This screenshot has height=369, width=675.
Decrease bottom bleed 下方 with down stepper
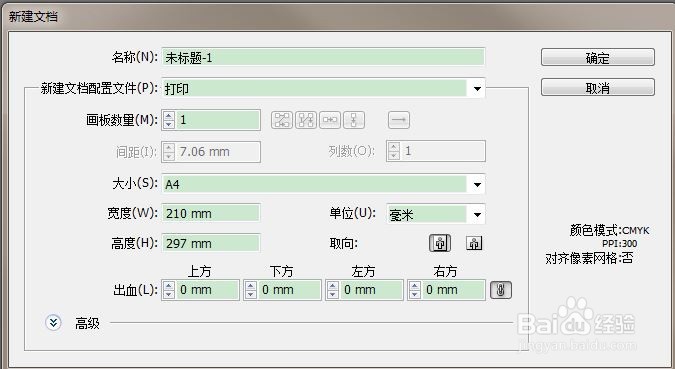251,295
